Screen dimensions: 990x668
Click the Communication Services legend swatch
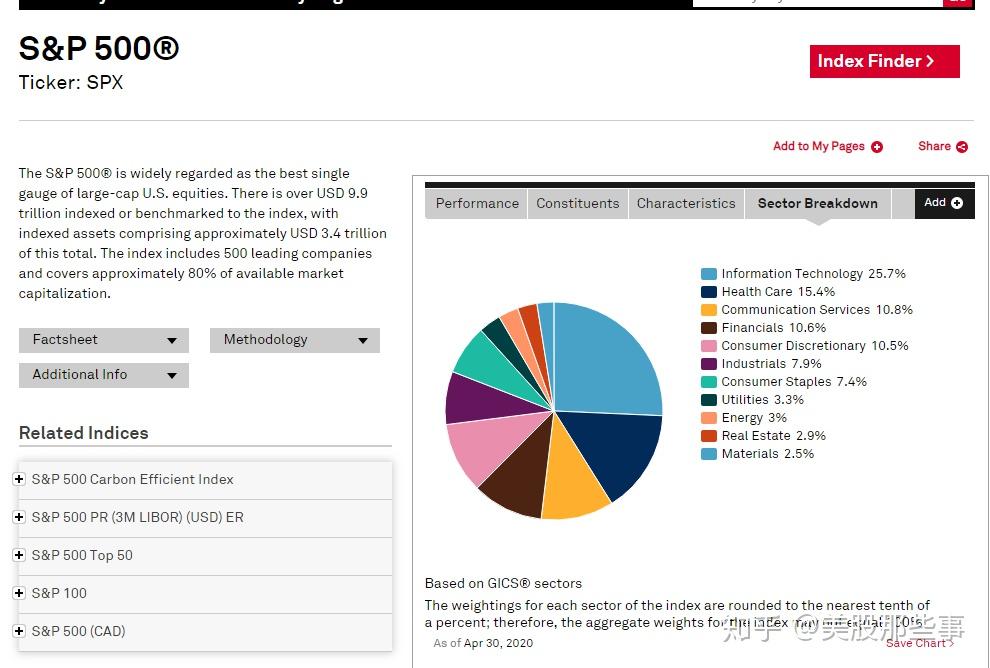click(x=708, y=310)
